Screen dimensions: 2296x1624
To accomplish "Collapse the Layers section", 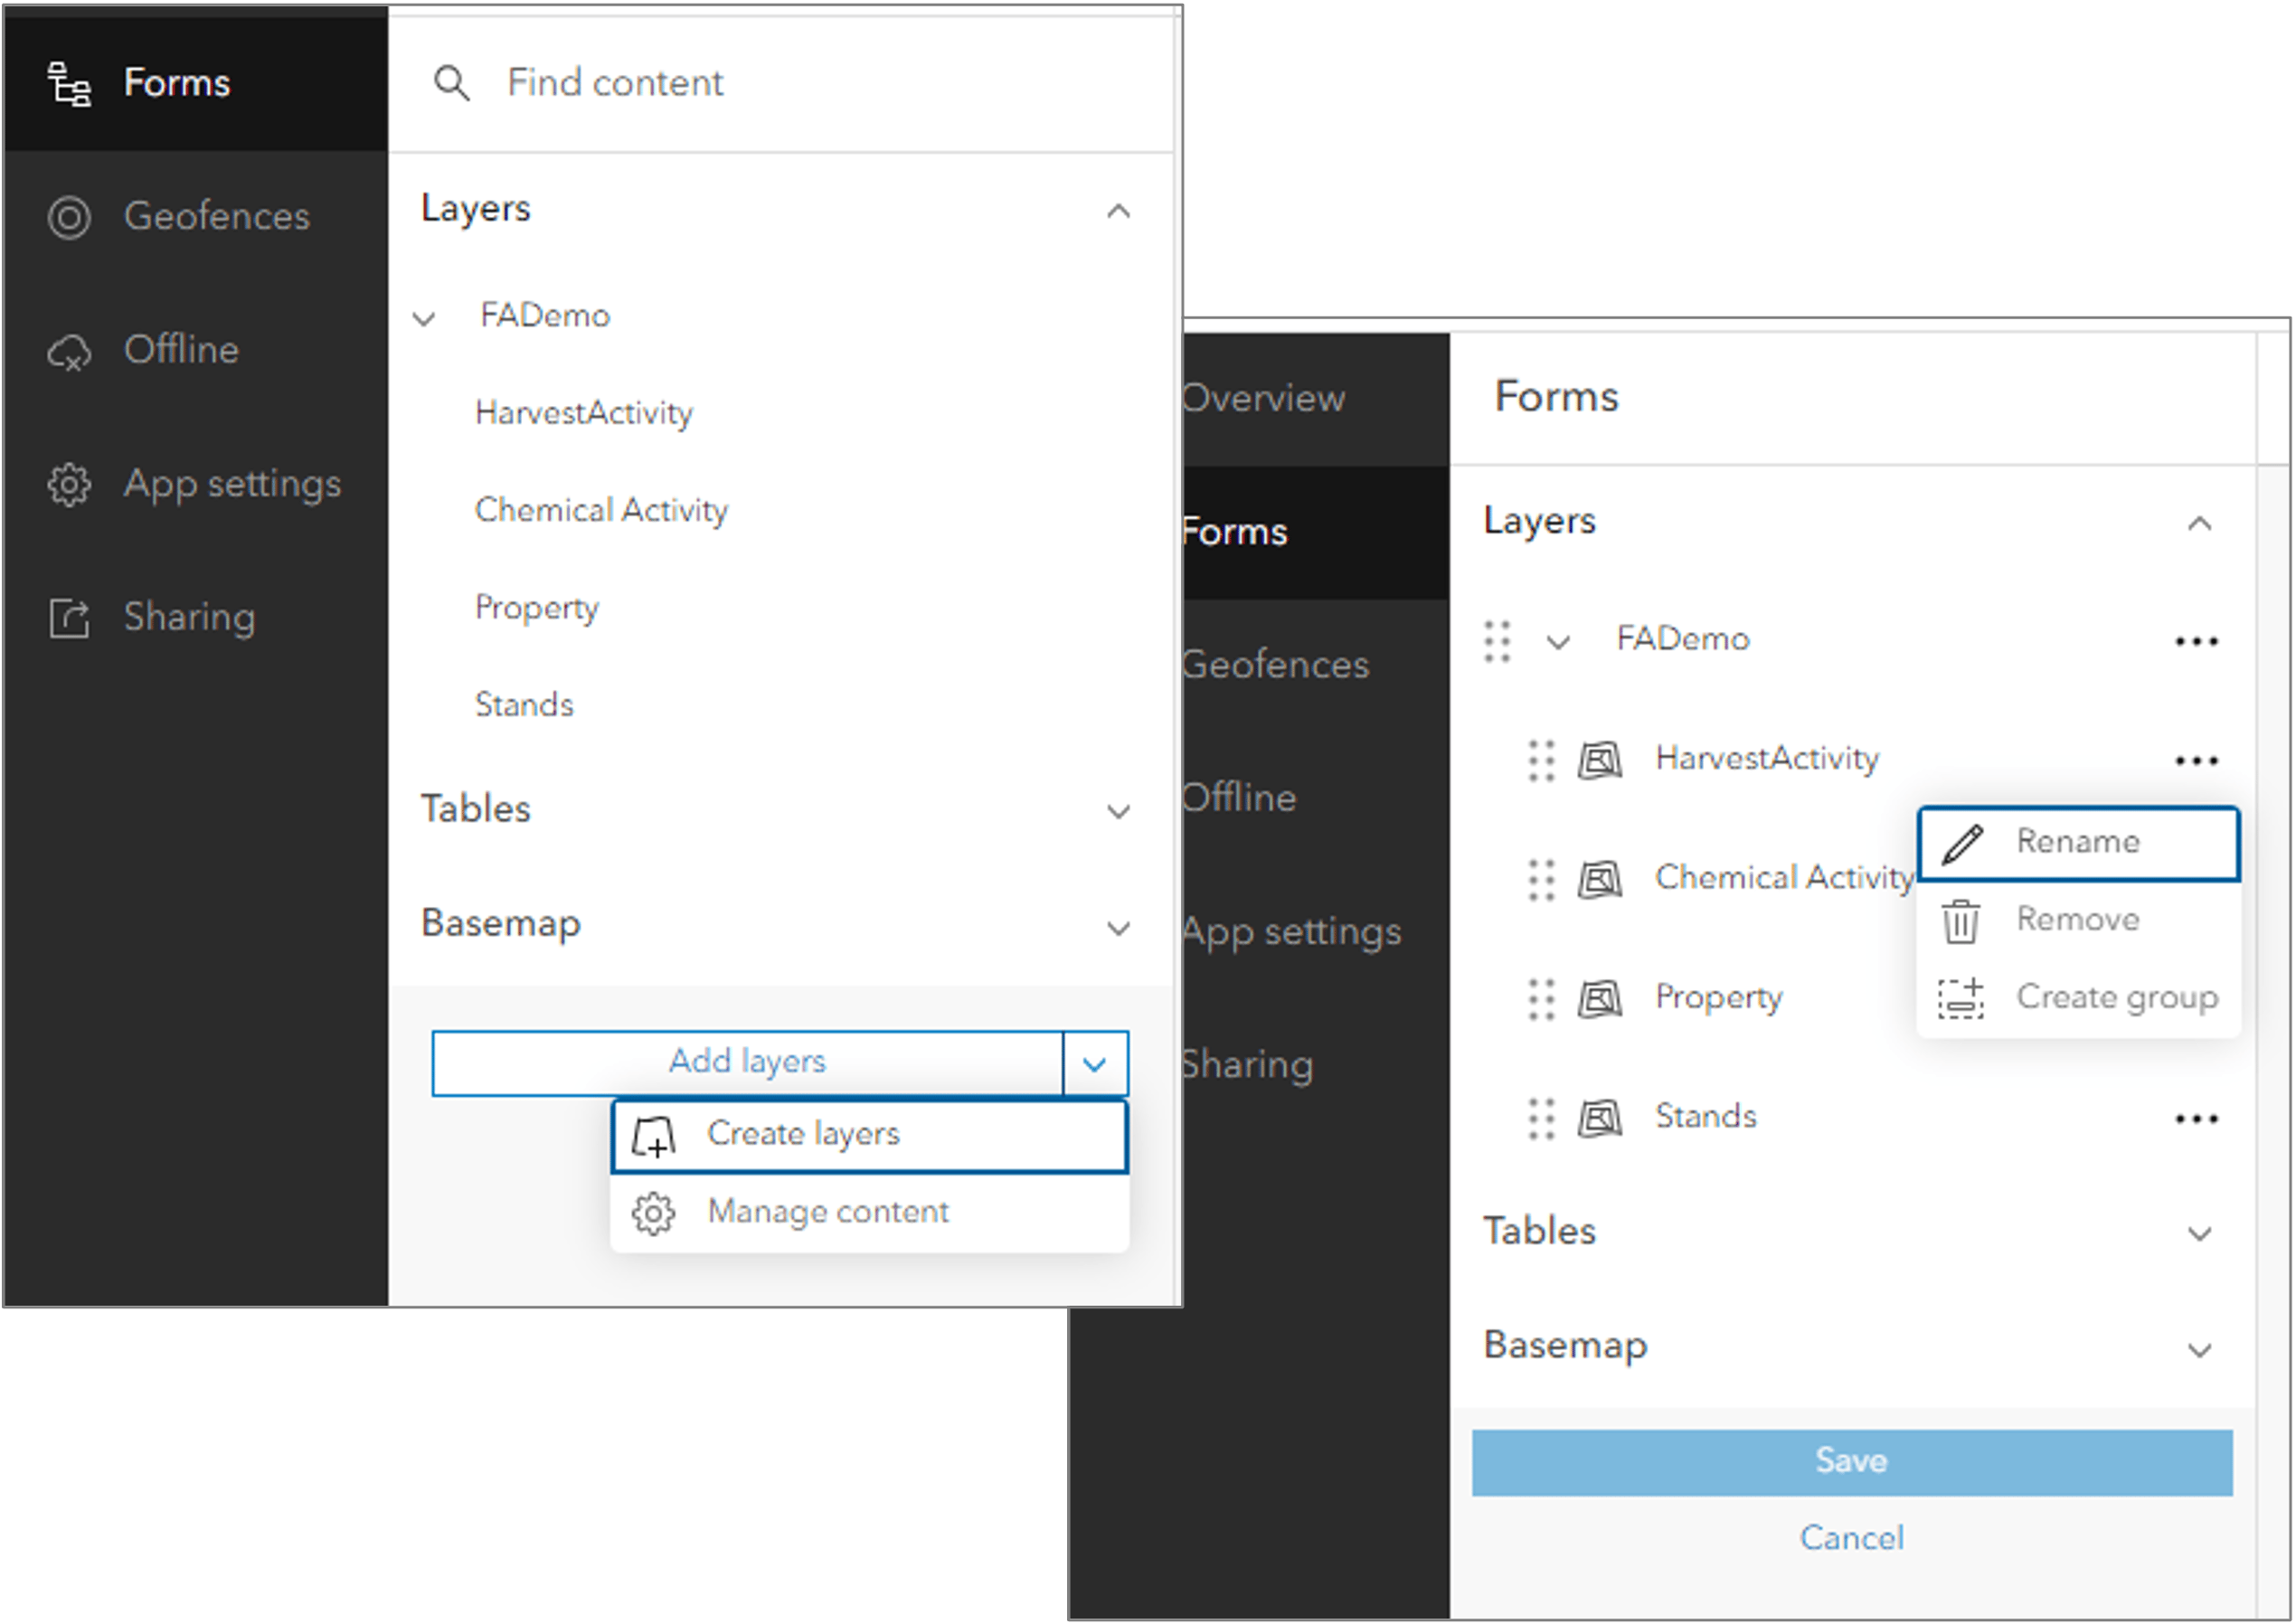I will click(x=1119, y=212).
